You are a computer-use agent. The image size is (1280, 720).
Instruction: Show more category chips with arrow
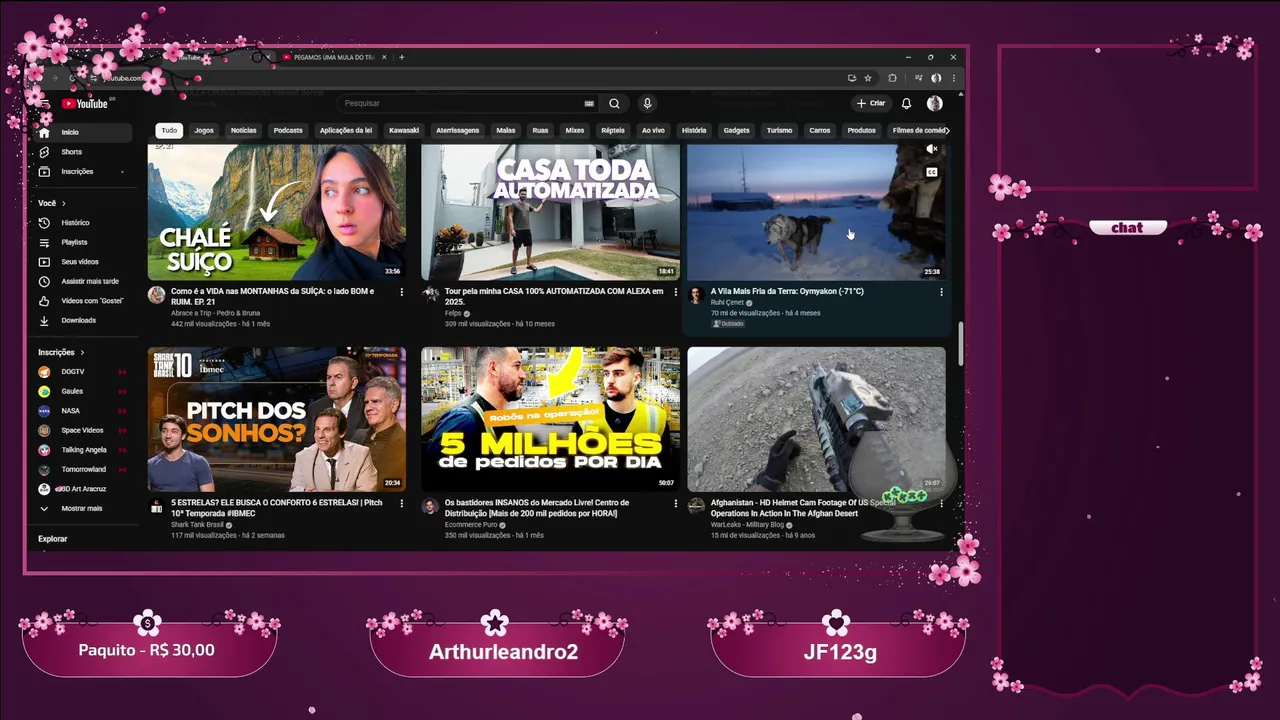(947, 130)
